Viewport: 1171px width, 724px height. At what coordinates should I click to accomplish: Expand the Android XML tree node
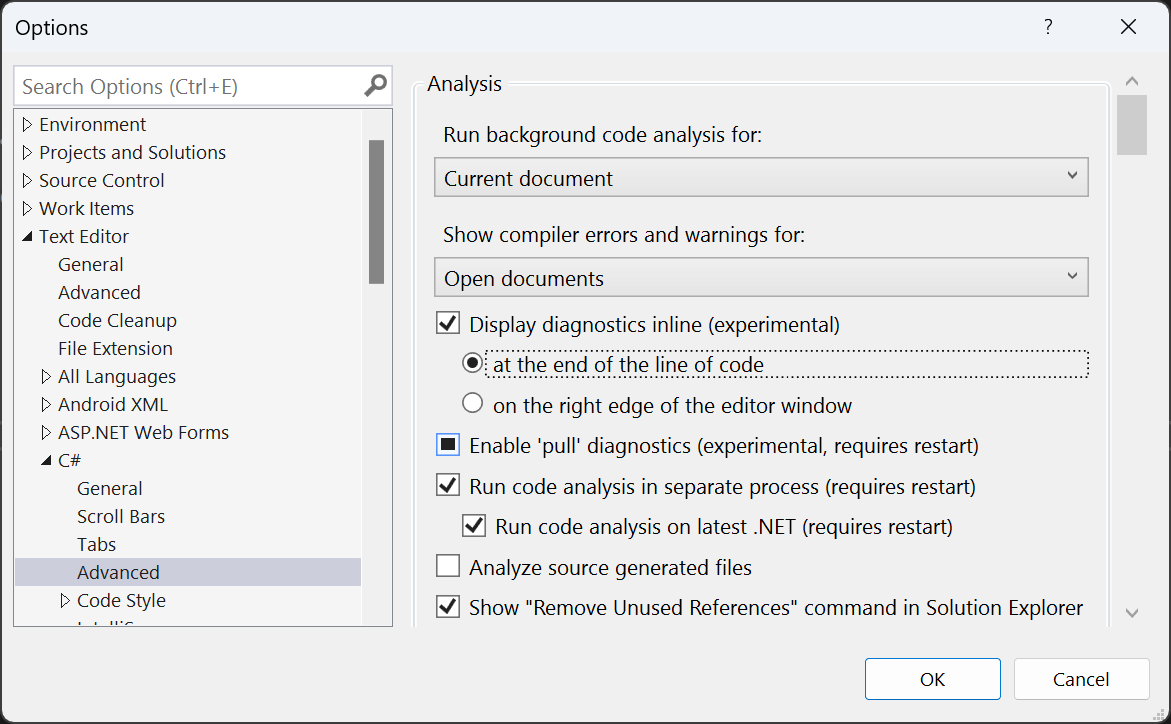[44, 404]
